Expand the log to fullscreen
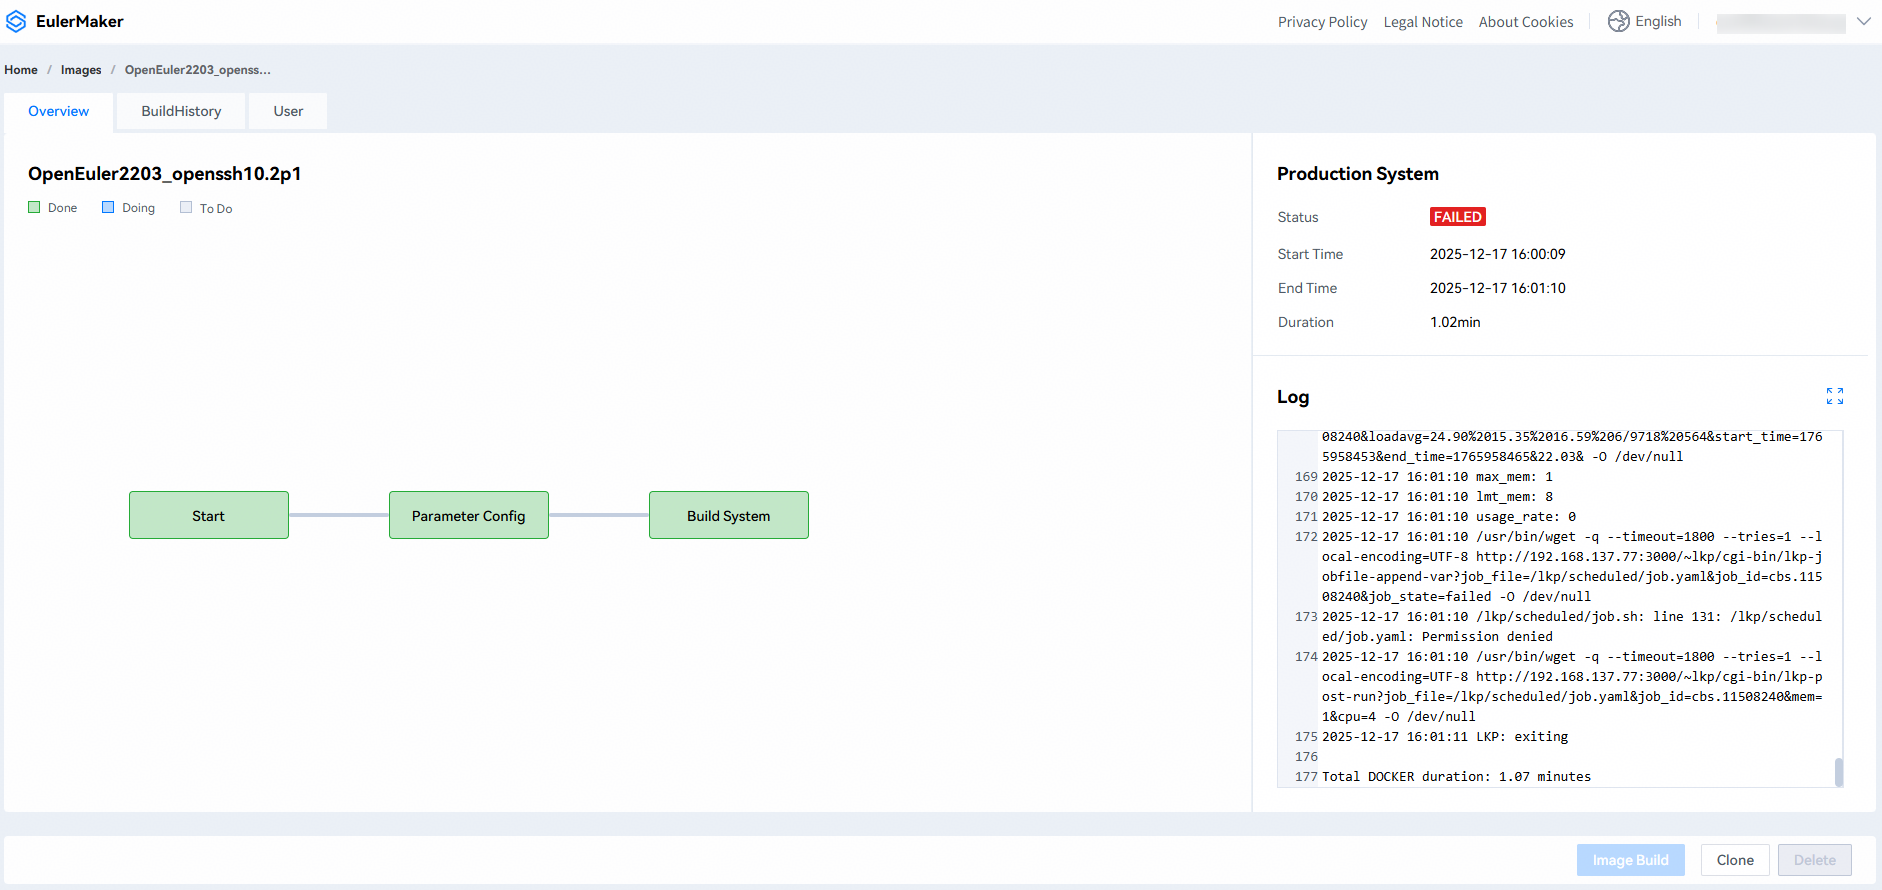This screenshot has height=890, width=1882. click(x=1835, y=397)
